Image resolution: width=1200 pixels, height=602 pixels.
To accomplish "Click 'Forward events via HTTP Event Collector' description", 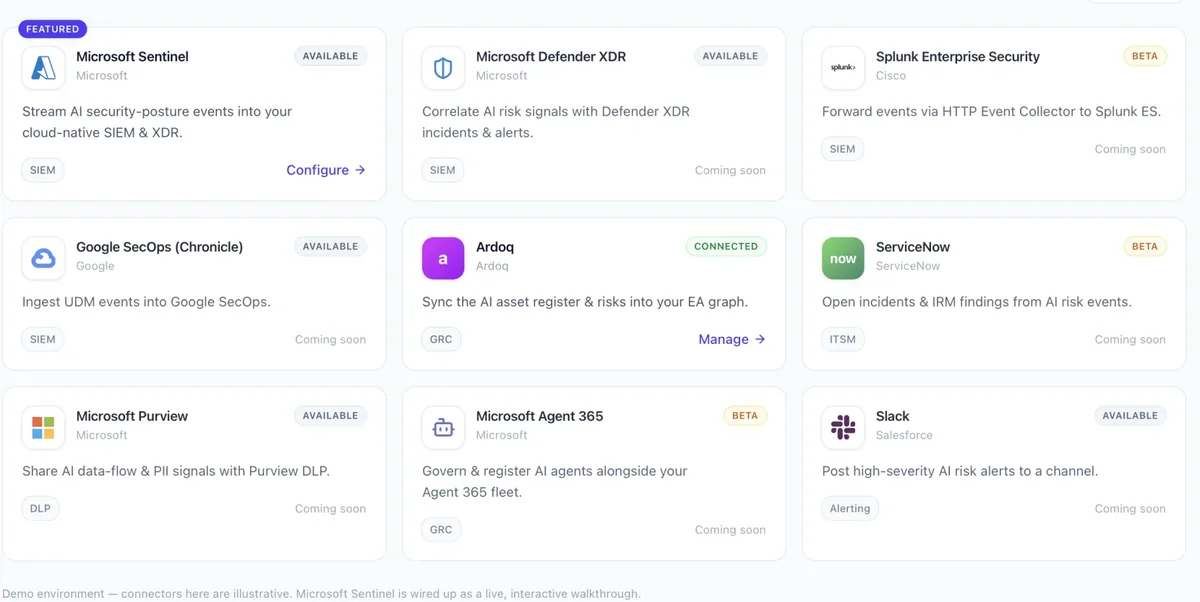I will [x=991, y=111].
